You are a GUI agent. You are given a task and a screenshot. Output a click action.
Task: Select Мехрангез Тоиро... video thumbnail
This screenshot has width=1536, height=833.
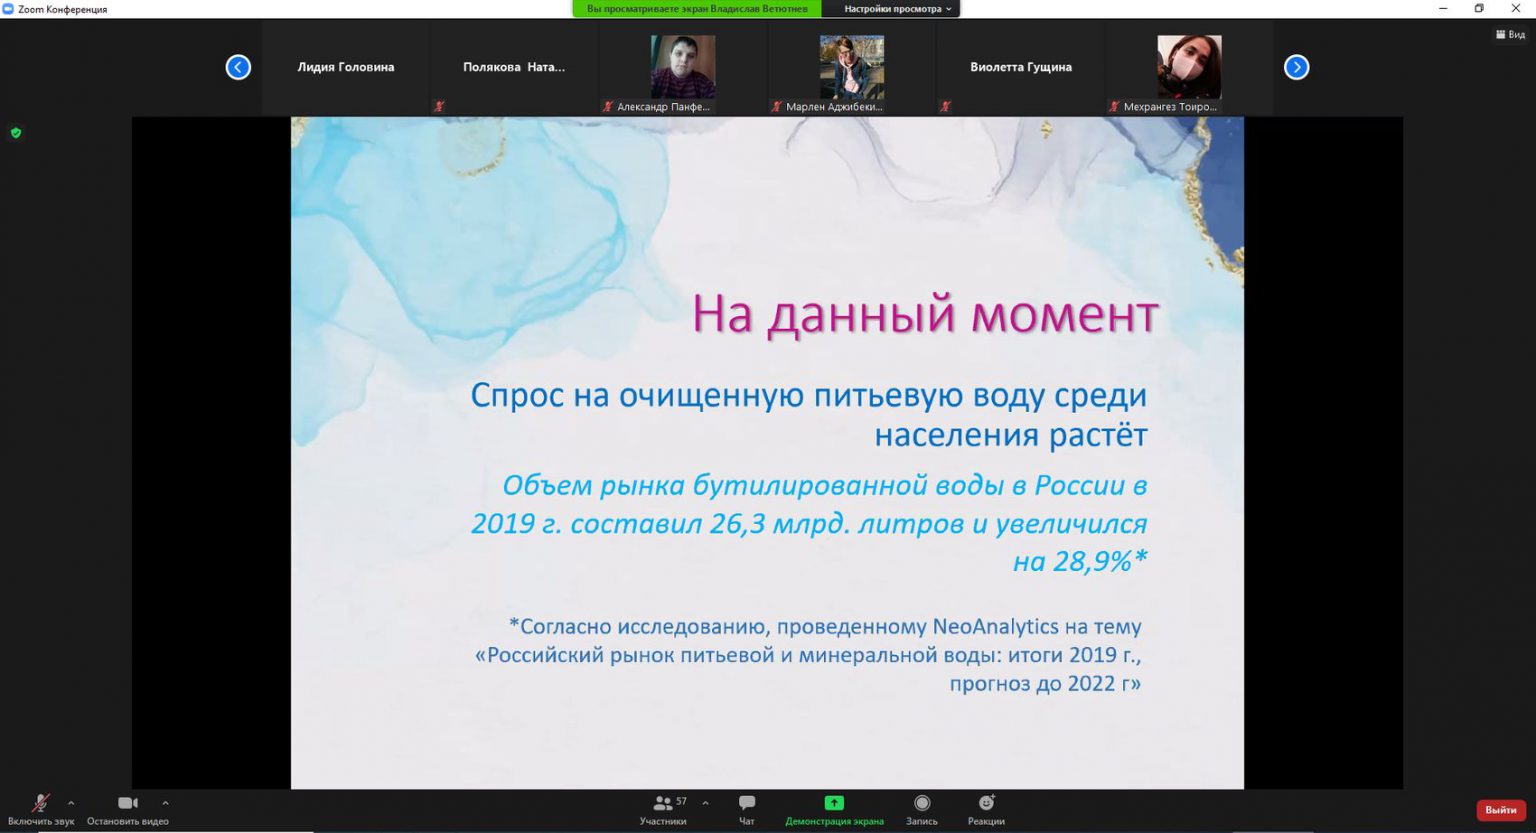click(x=1189, y=68)
